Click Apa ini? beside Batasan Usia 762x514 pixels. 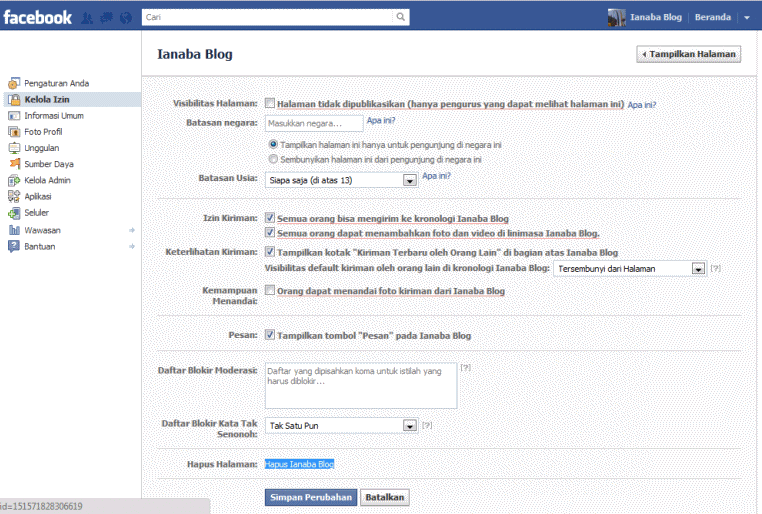pos(436,176)
